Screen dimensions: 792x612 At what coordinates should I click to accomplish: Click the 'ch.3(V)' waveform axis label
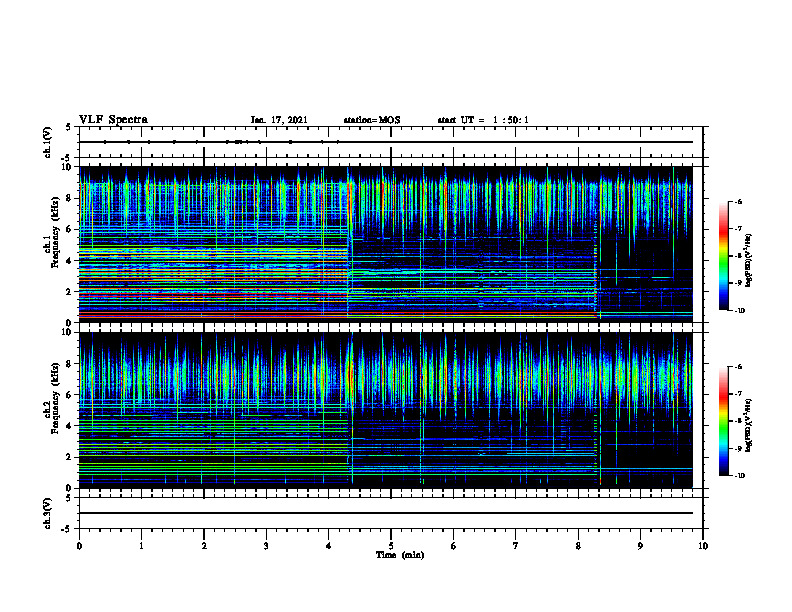(47, 513)
